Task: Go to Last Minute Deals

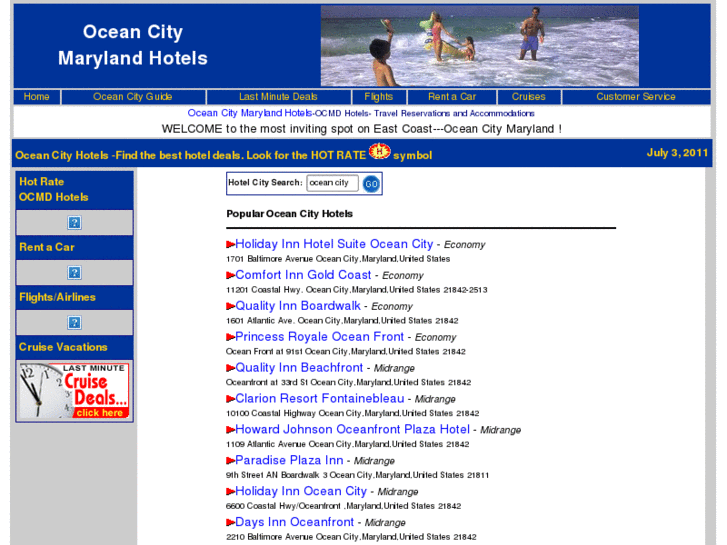Action: 278,96
